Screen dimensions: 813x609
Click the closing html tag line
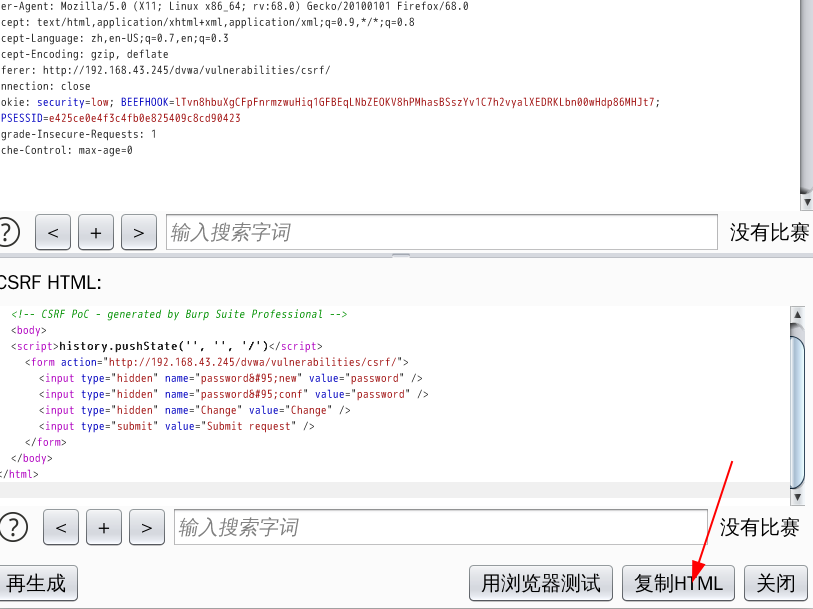pyautogui.click(x=19, y=474)
